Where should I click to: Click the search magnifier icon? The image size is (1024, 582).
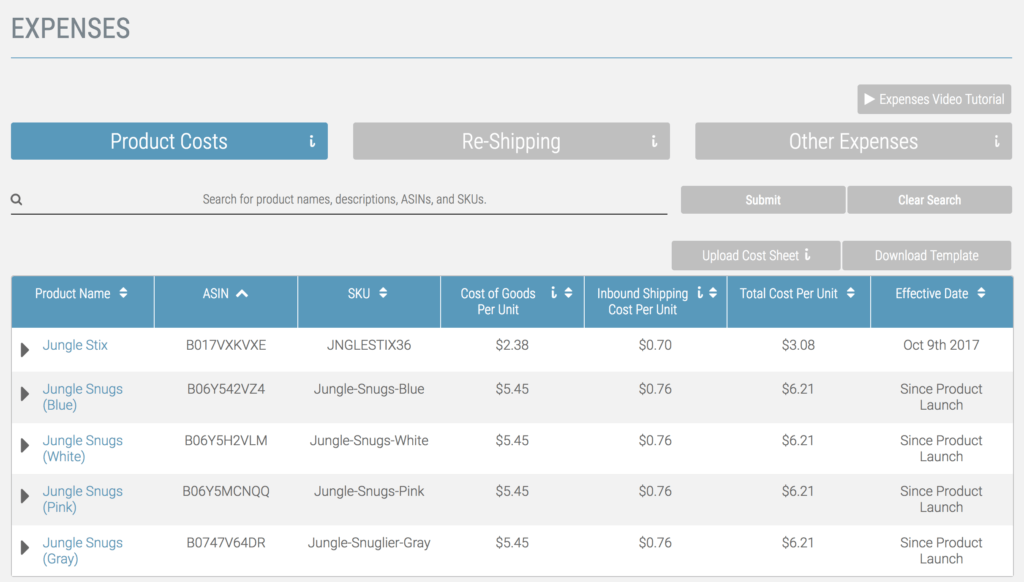(x=16, y=199)
